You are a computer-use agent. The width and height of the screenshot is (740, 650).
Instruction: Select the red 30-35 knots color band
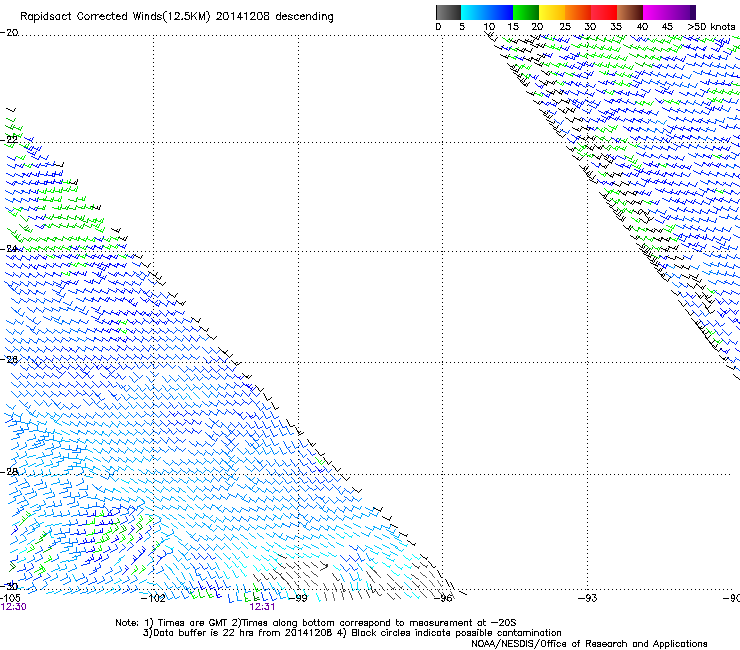tap(604, 12)
